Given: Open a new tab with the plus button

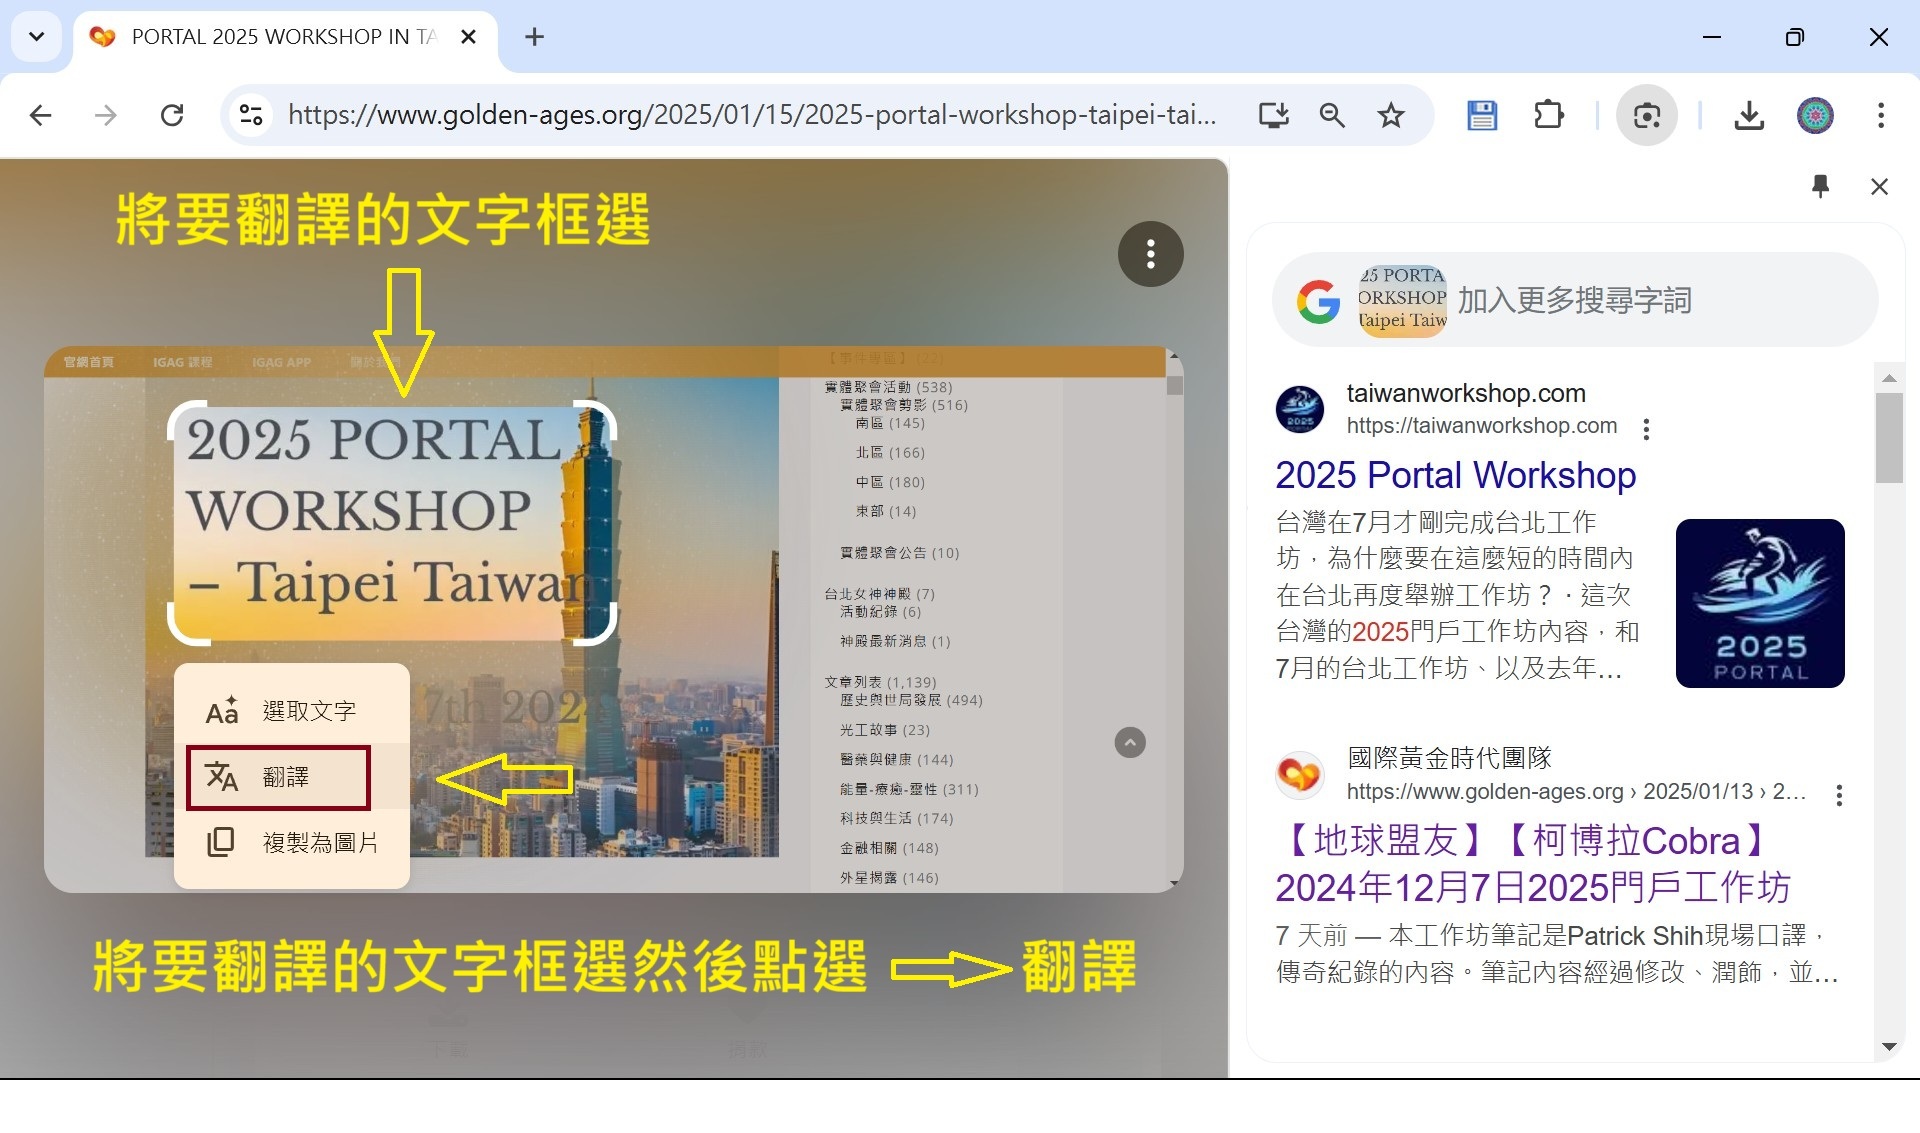Looking at the screenshot, I should 535,37.
